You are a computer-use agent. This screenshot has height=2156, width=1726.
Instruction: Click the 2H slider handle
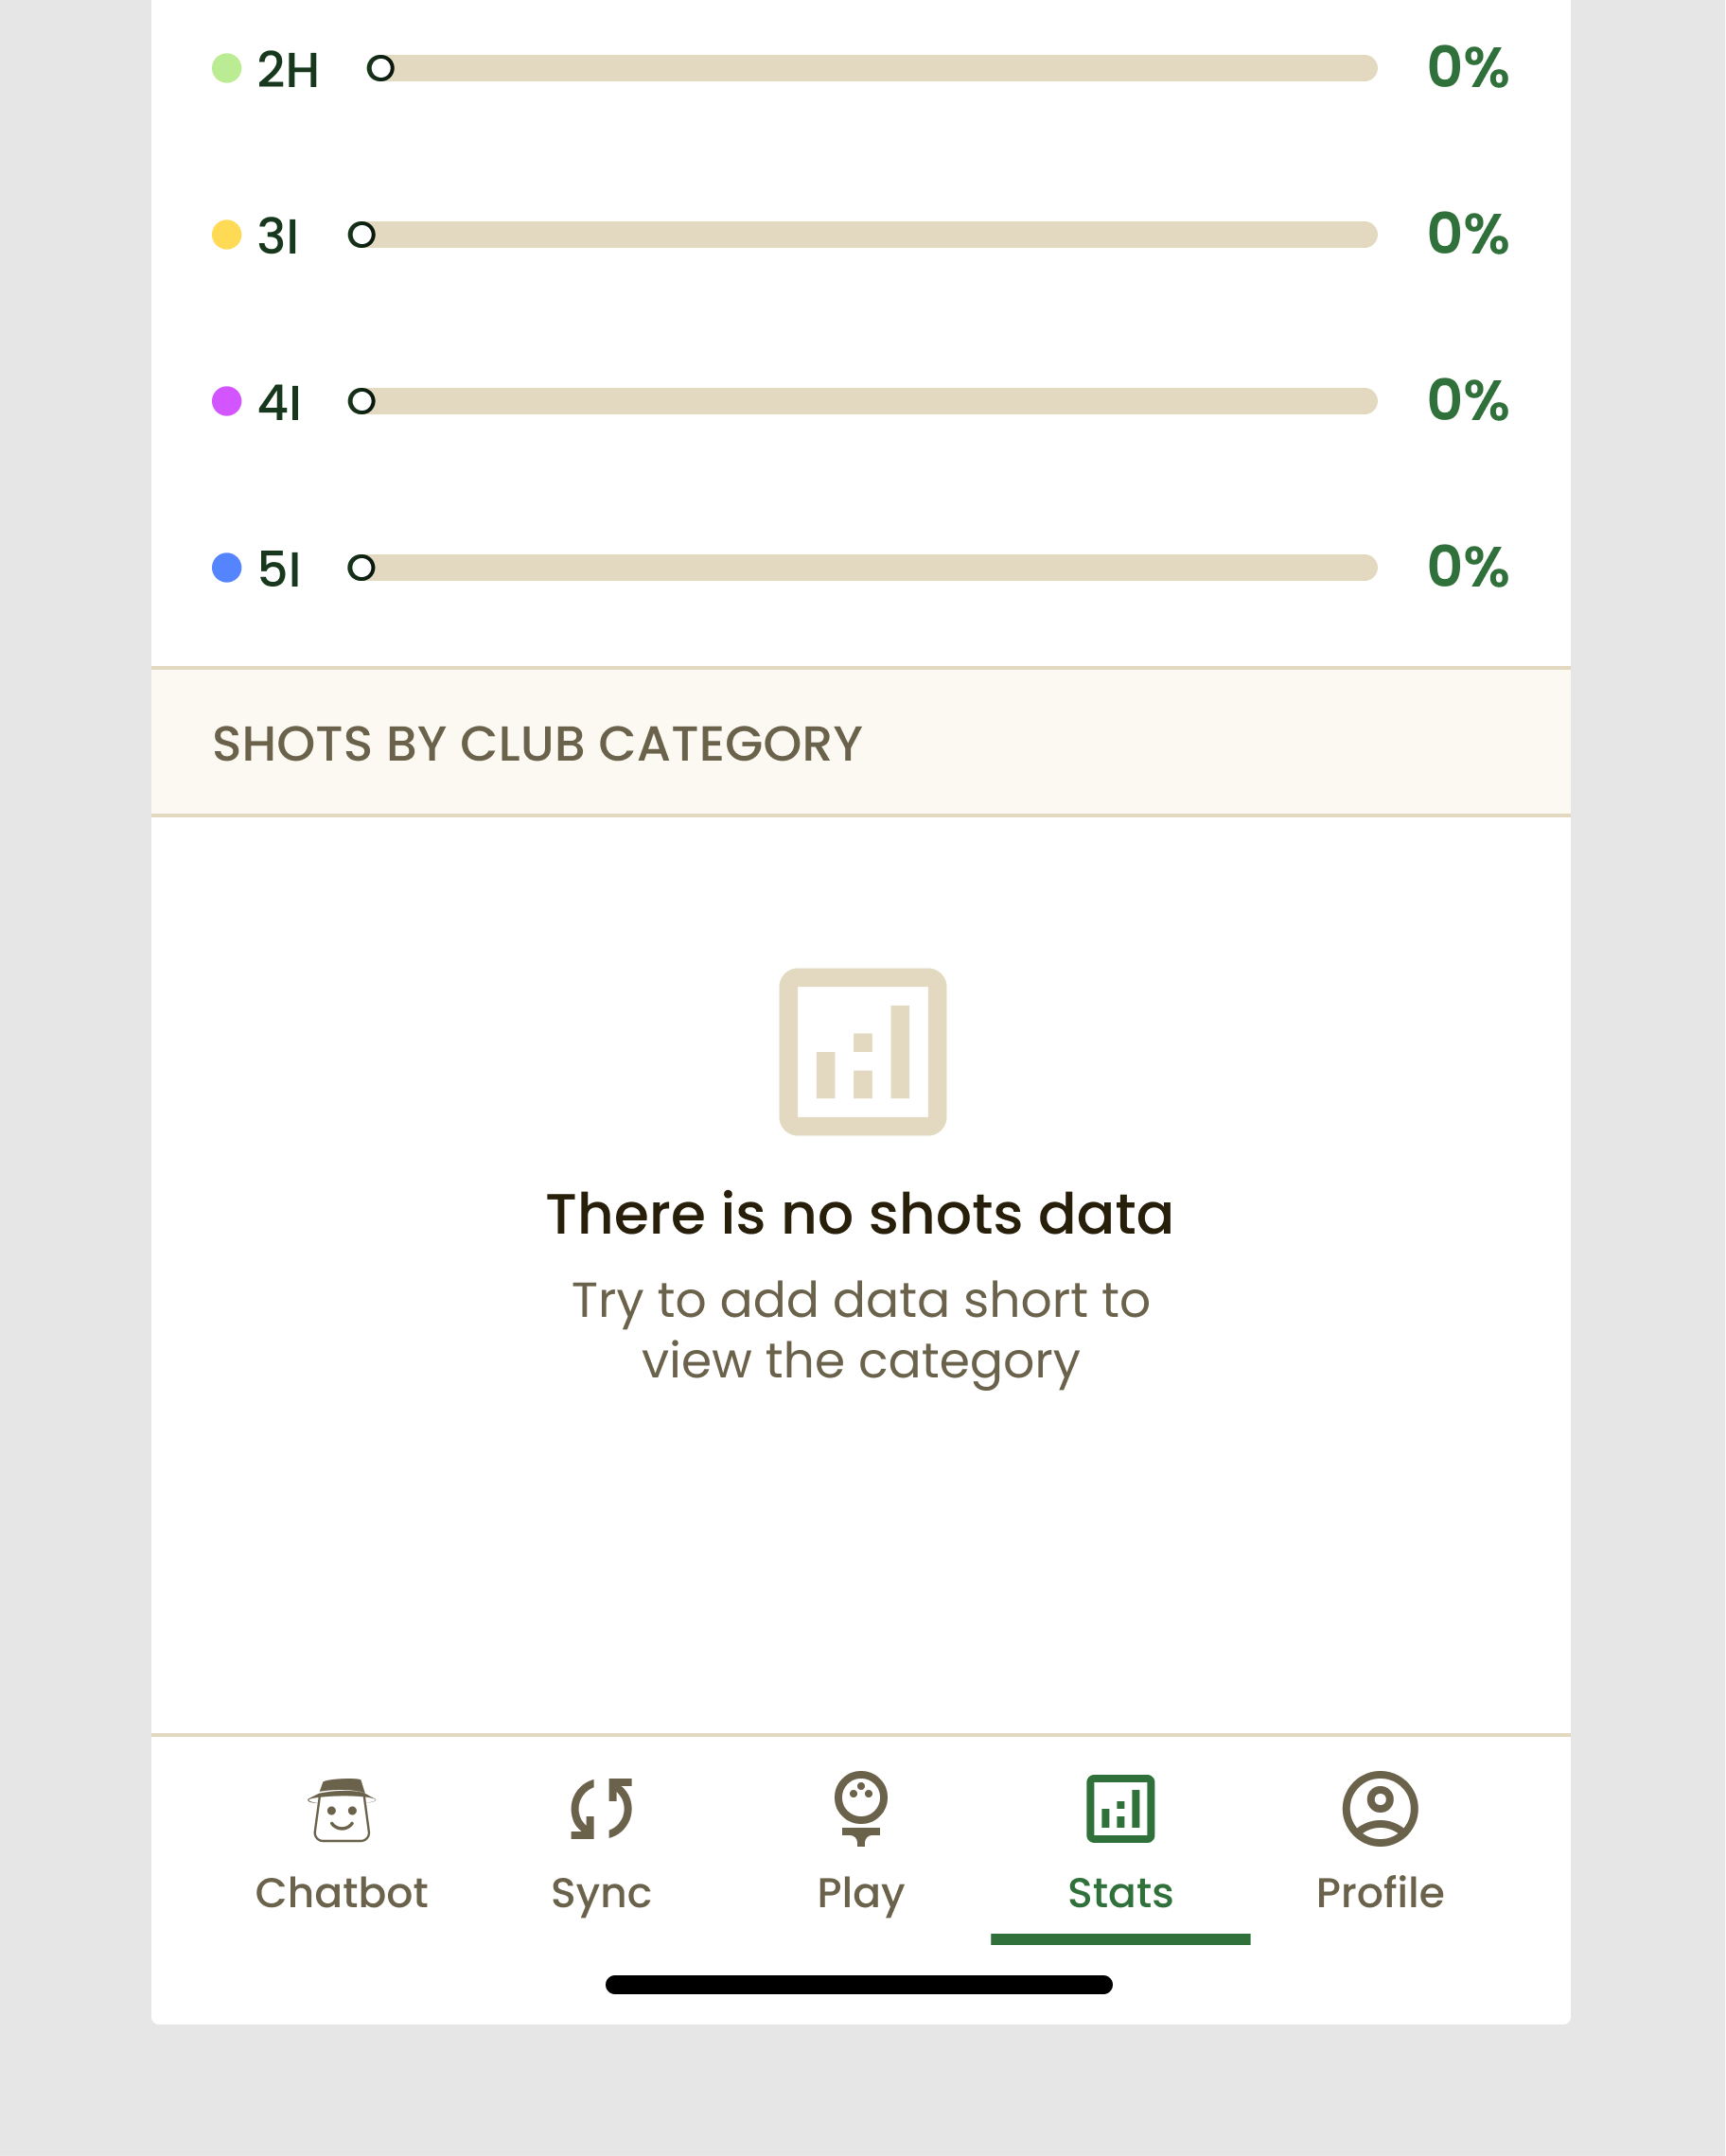click(380, 68)
